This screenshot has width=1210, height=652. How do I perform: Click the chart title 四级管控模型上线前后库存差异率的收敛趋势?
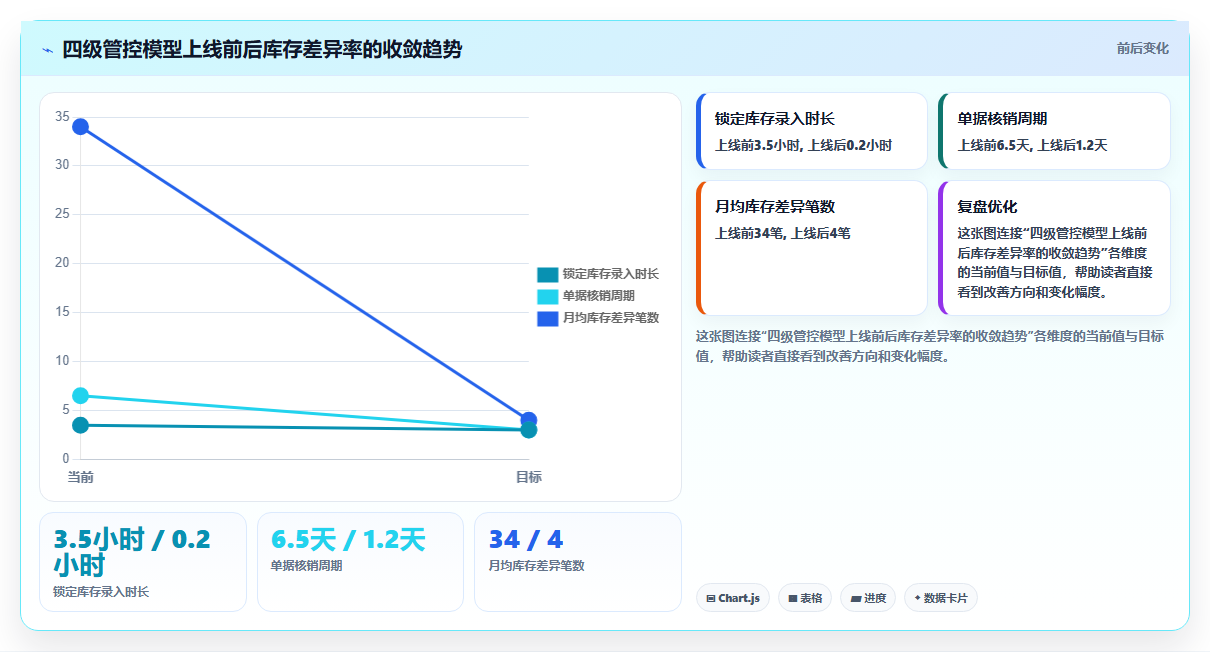pyautogui.click(x=262, y=50)
